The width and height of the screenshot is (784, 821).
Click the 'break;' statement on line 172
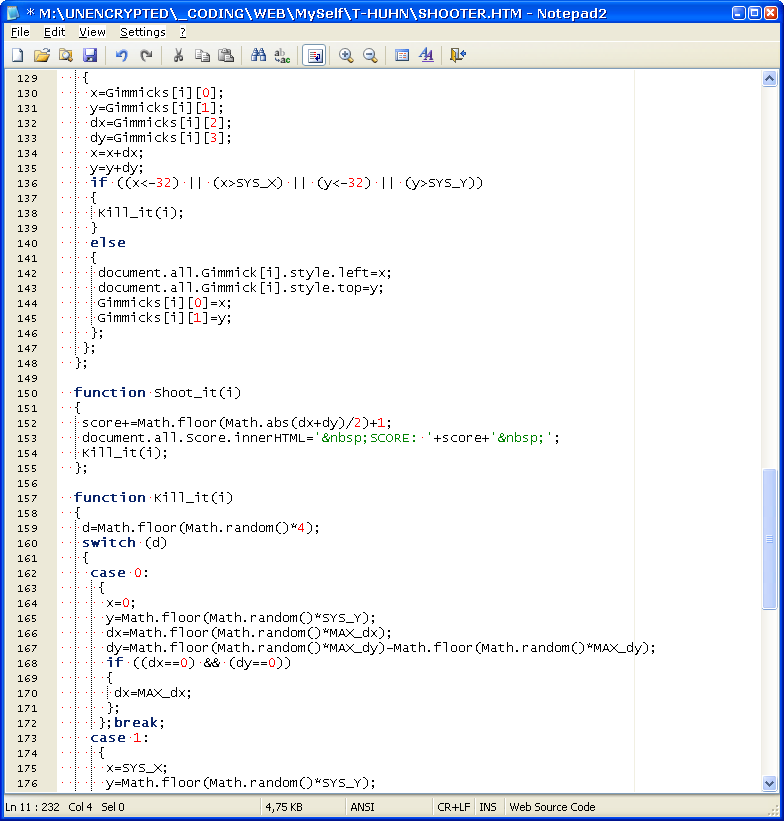[x=139, y=723]
